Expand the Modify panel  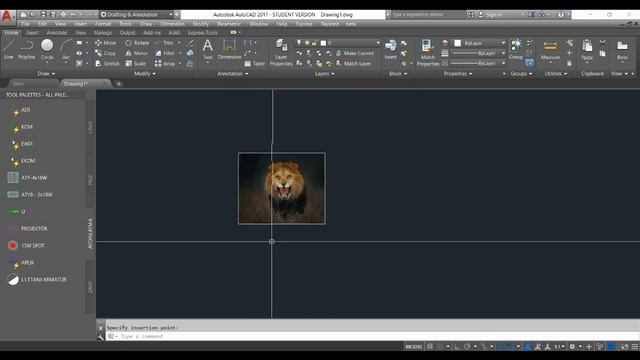[x=144, y=74]
